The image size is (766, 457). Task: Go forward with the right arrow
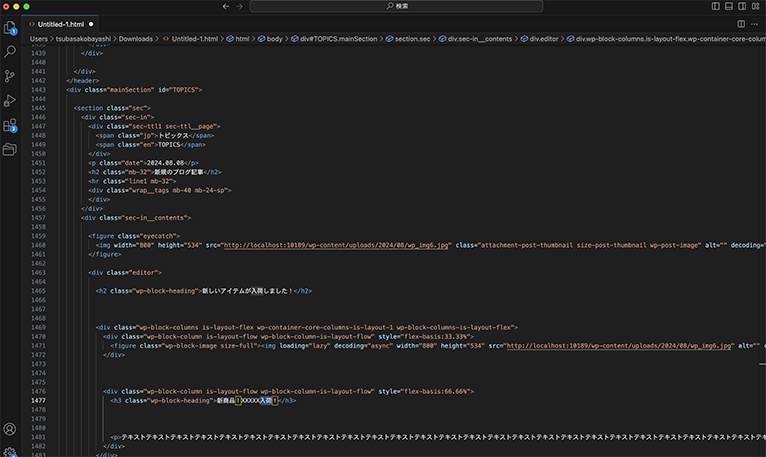click(x=240, y=6)
